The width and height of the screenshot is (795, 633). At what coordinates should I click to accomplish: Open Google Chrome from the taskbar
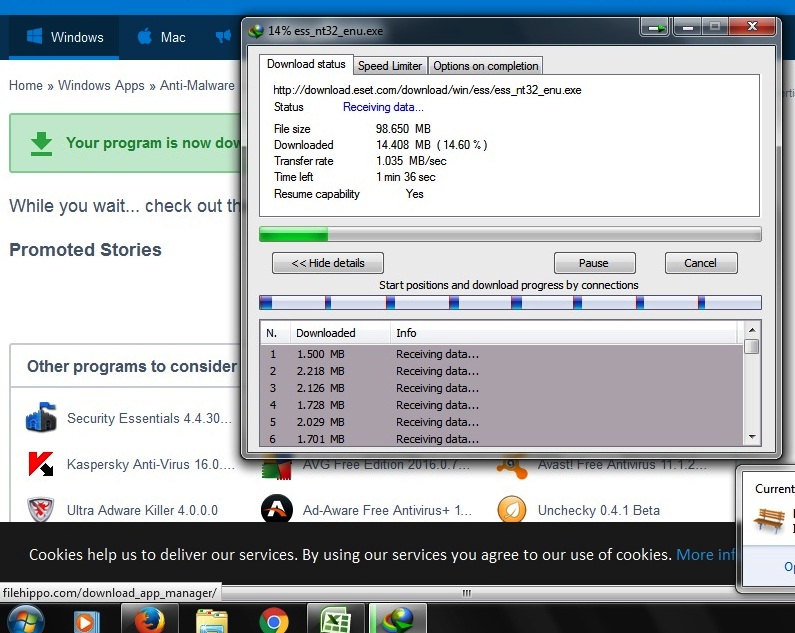(274, 621)
